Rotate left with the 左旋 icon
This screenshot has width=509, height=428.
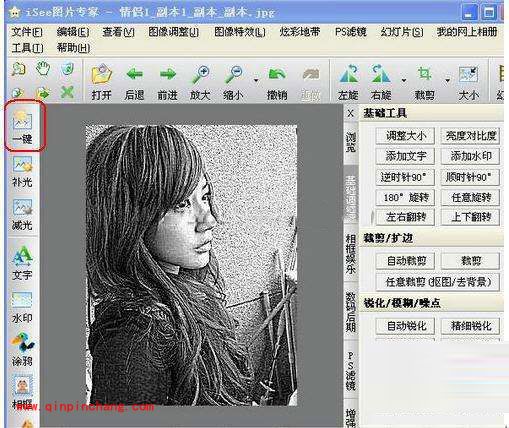pyautogui.click(x=348, y=82)
